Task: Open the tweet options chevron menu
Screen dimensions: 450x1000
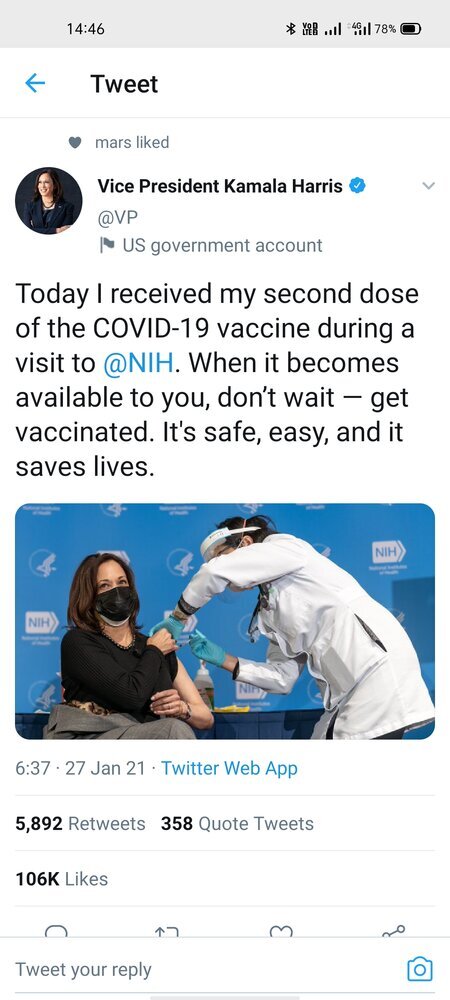Action: coord(429,186)
